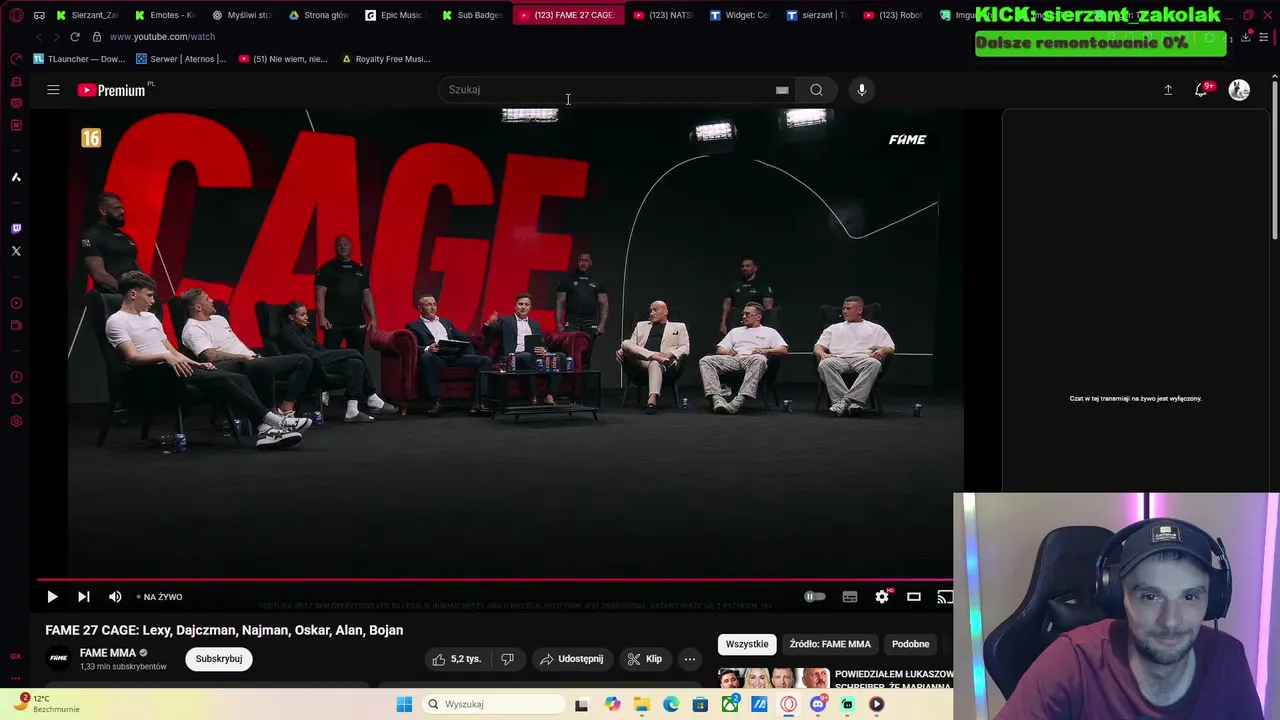Open X (Twitter) in Opera sidebar
Image resolution: width=1280 pixels, height=720 pixels.
(16, 251)
